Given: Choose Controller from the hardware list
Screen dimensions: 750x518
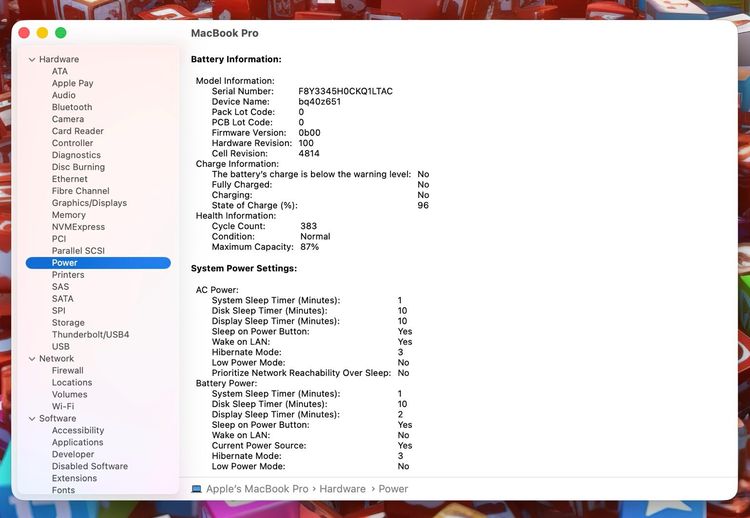Looking at the screenshot, I should tap(73, 143).
